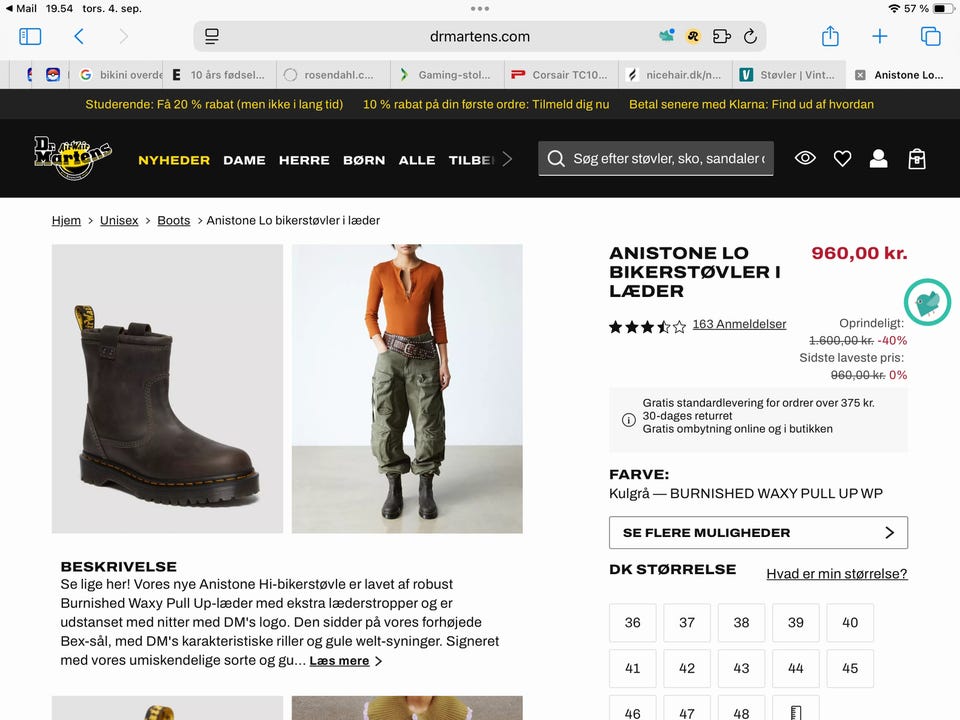
Task: Expand SE FLERE MULIGHEDER color options
Action: coord(757,532)
